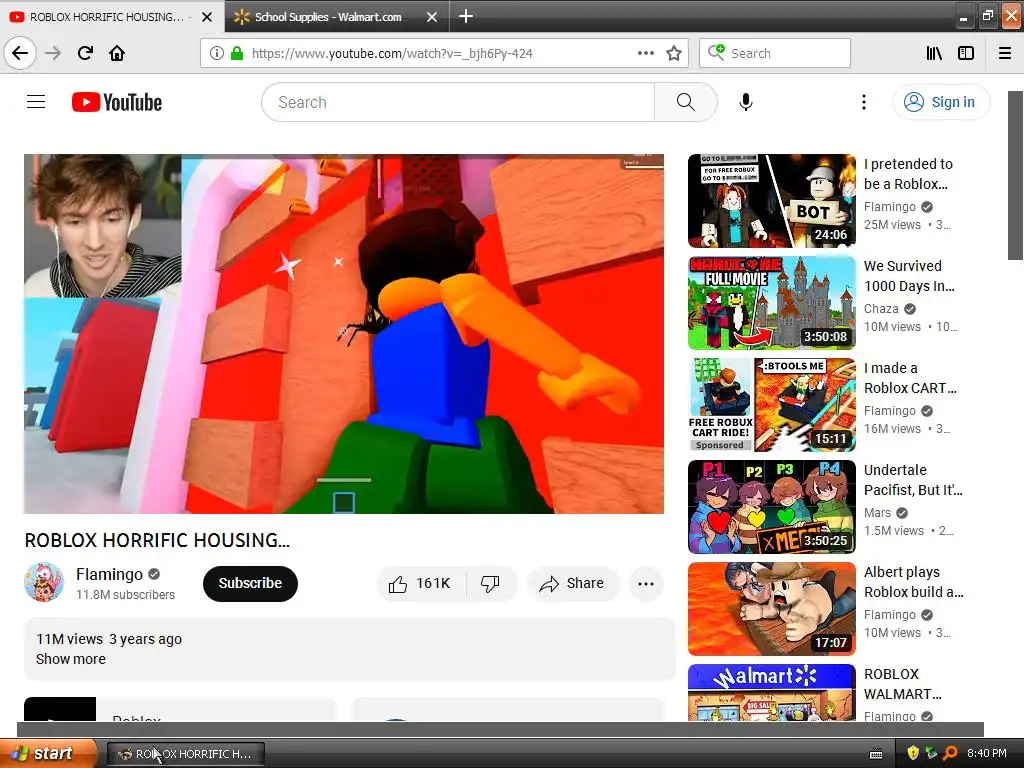The height and width of the screenshot is (768, 1024).
Task: Bookmark this page with the star
Action: point(674,54)
